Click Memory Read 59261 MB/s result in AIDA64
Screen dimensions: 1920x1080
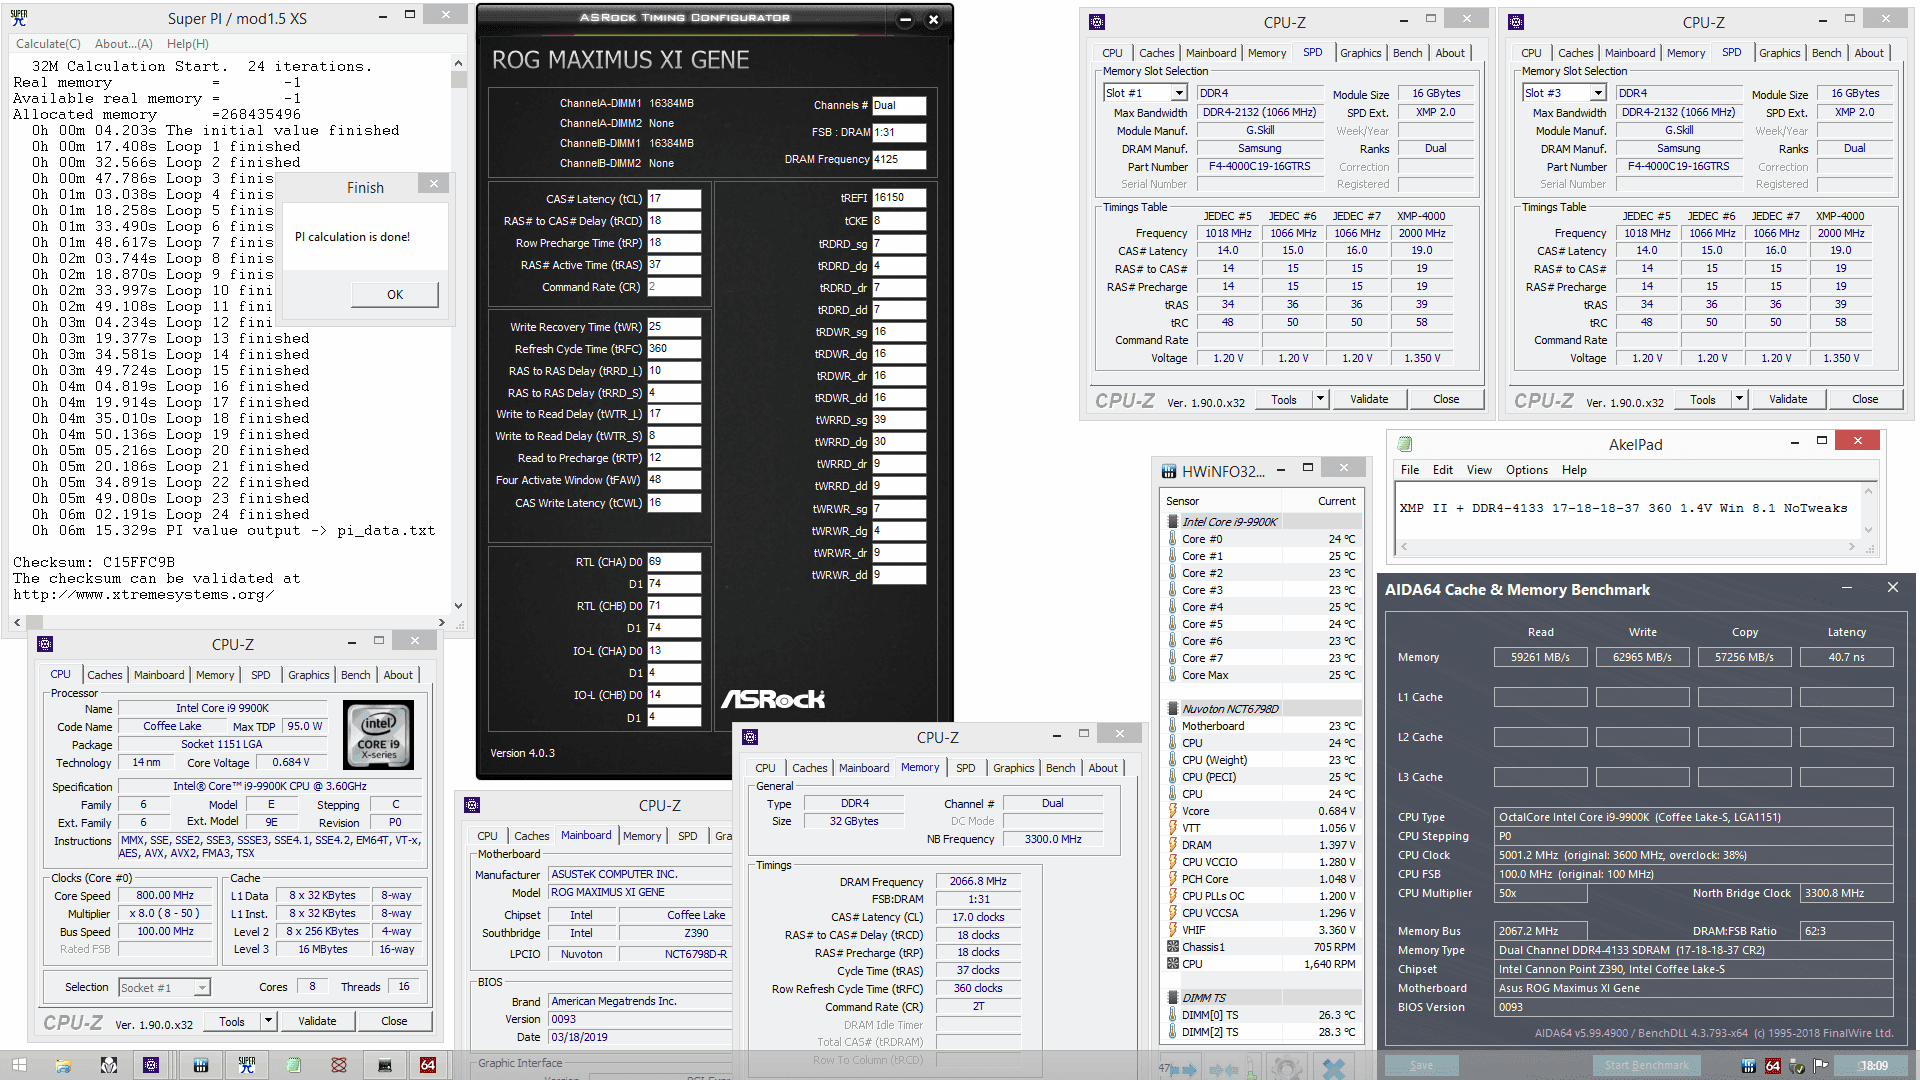point(1540,657)
